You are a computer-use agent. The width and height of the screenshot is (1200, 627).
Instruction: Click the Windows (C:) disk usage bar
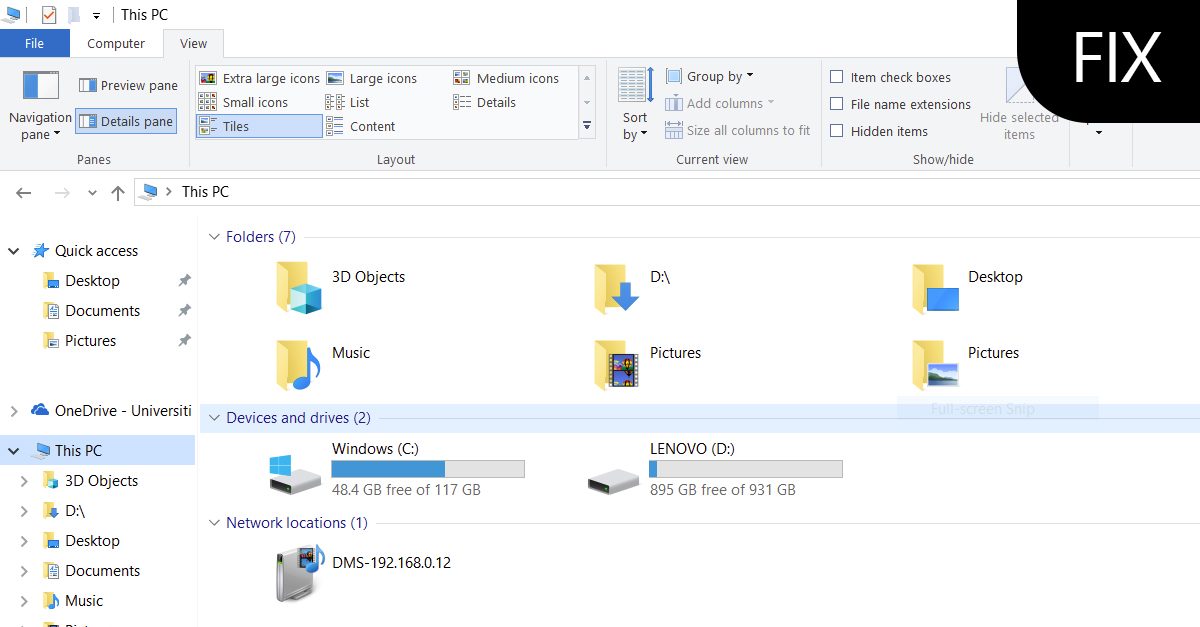(x=428, y=468)
